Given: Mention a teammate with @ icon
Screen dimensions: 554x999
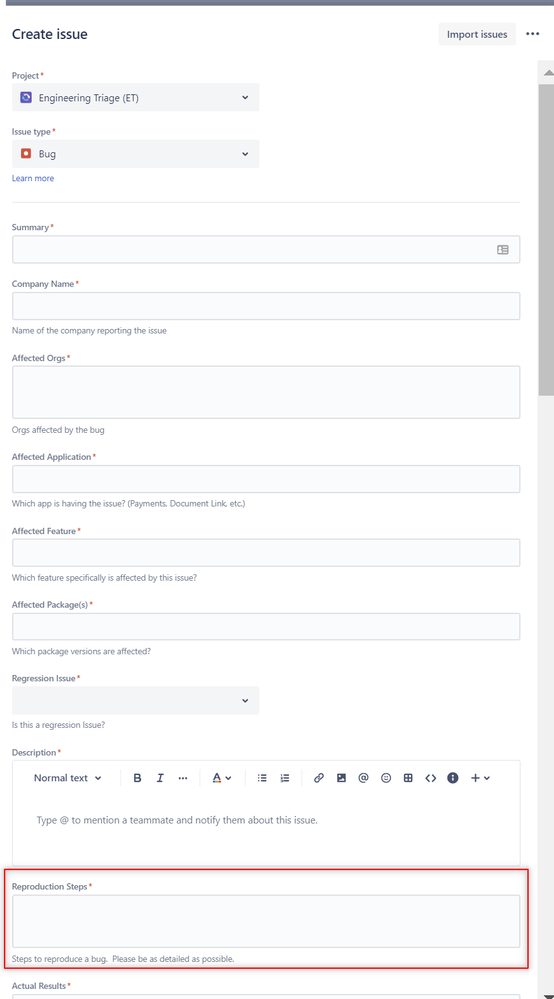Looking at the screenshot, I should click(x=364, y=778).
